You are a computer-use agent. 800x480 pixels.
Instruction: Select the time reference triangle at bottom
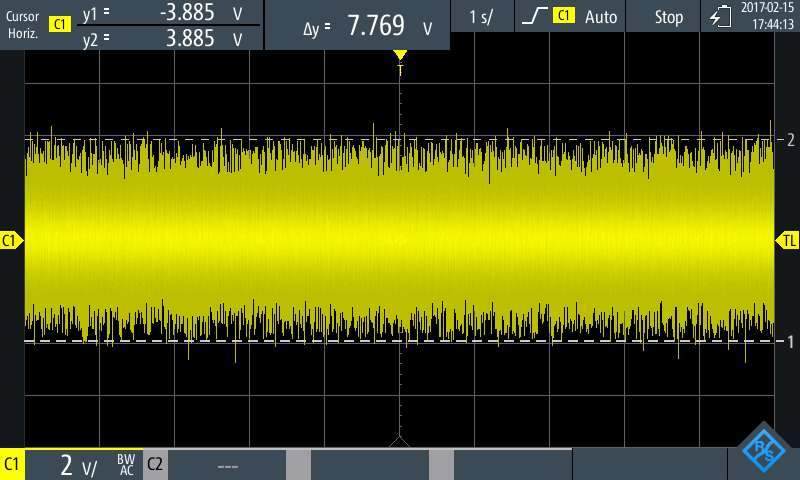pyautogui.click(x=399, y=442)
